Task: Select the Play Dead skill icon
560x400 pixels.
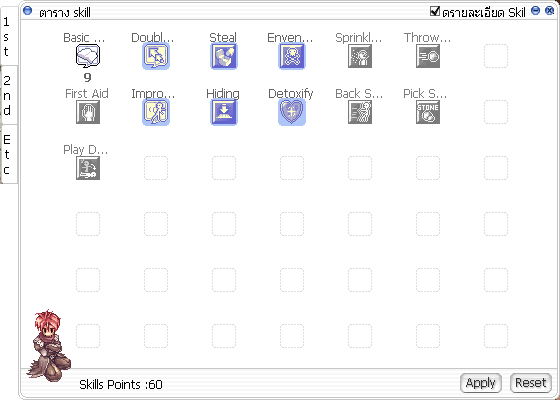Action: pos(88,168)
